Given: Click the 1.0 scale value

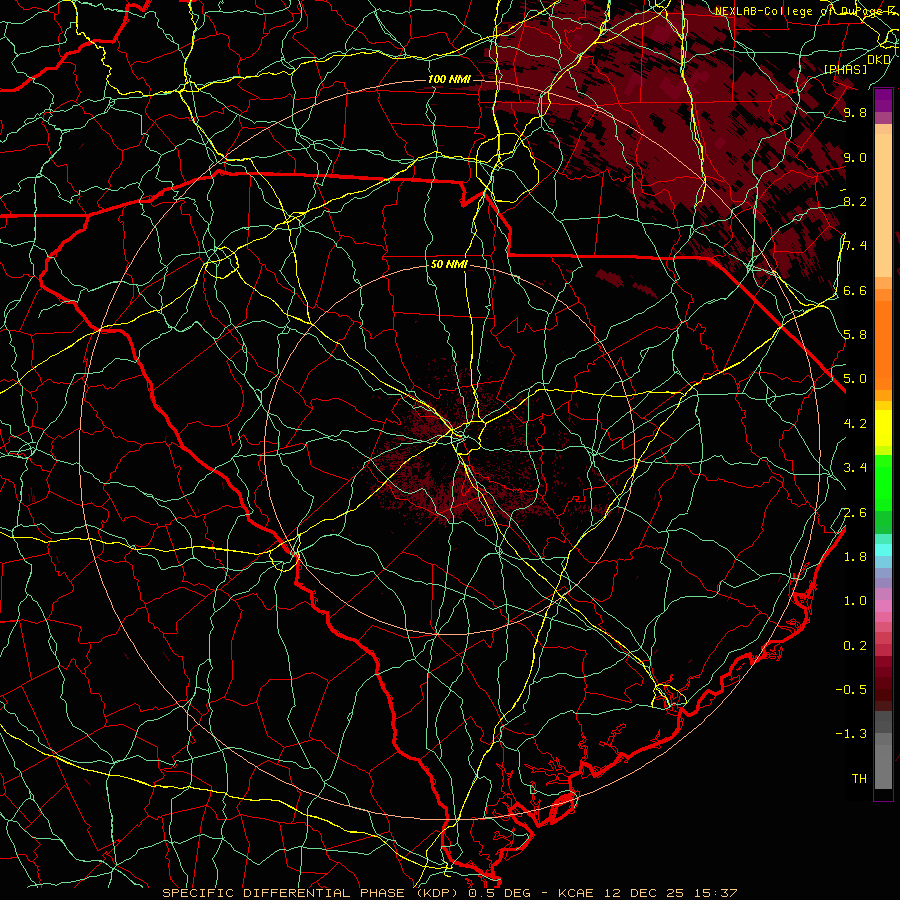Looking at the screenshot, I should click(x=855, y=601).
